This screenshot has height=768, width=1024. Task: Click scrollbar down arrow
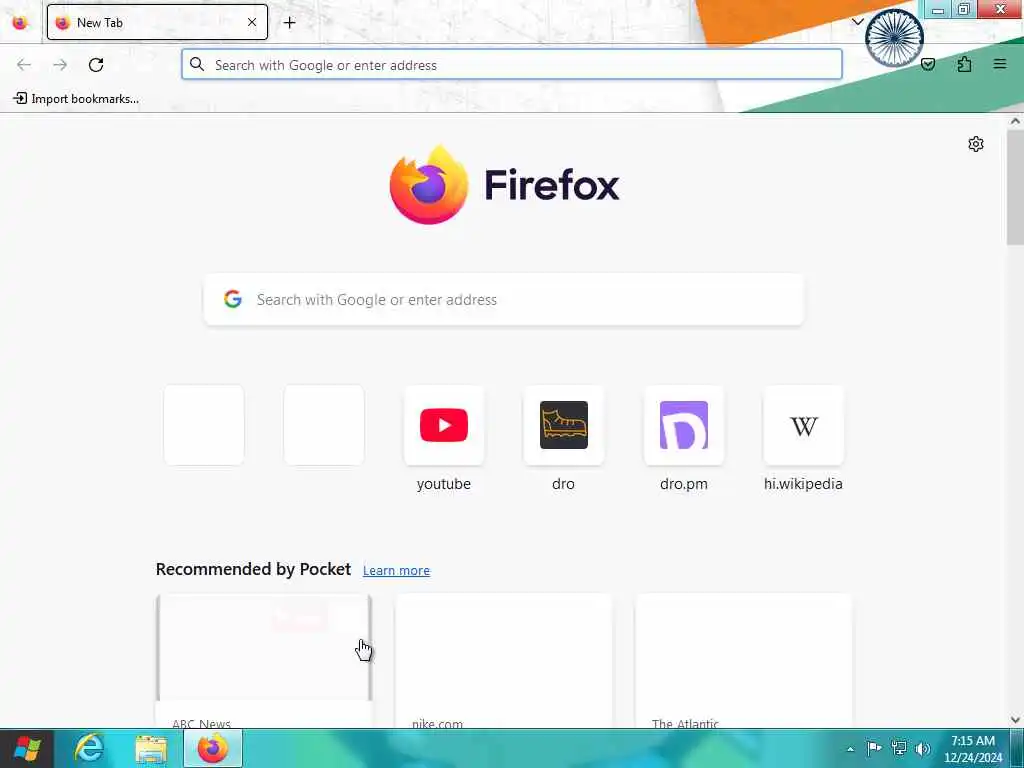click(x=1015, y=720)
